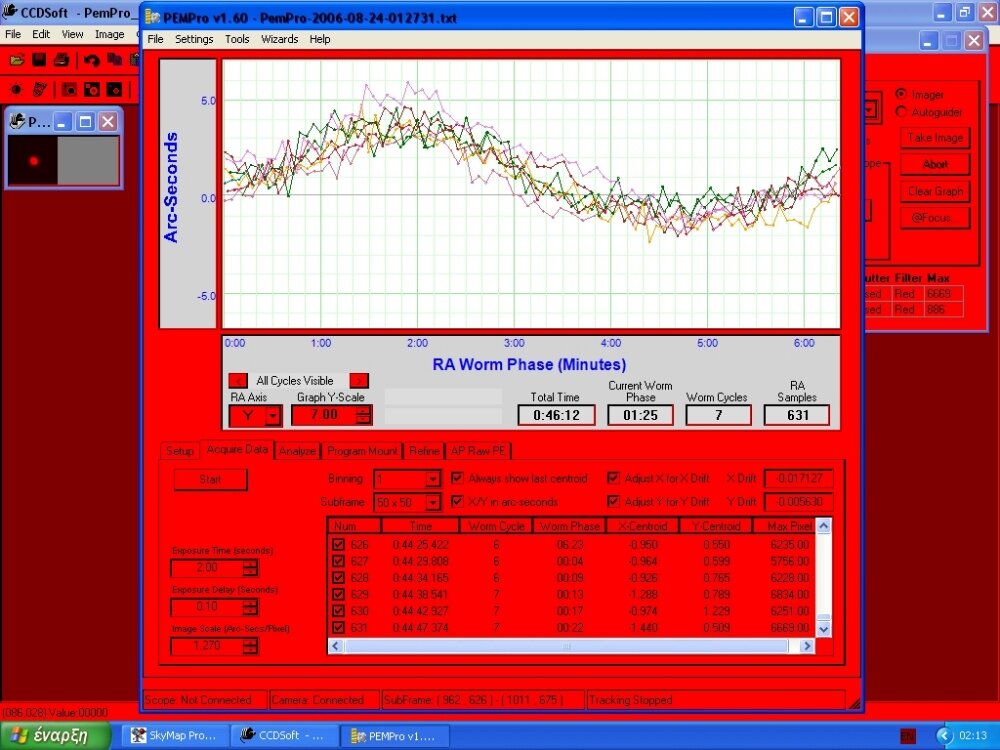This screenshot has width=1000, height=750.
Task: Disable Adjust Y for Y Drift
Action: 613,501
